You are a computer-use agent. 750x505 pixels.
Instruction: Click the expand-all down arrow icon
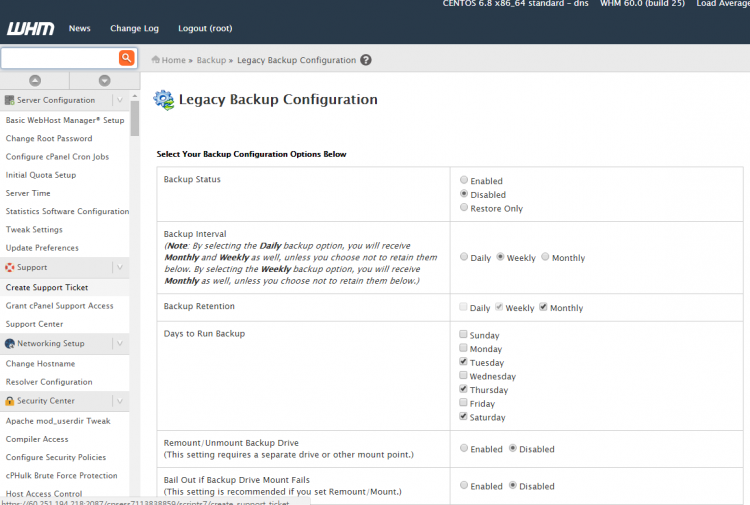105,80
